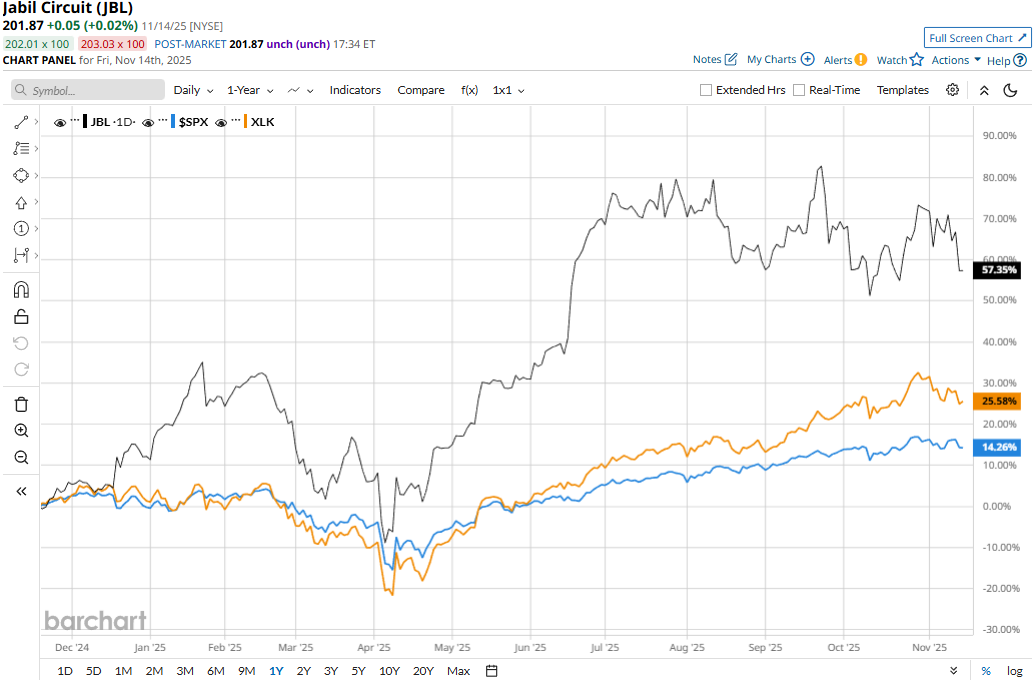1036x680 pixels.
Task: Click the blue $SPX series color swatch
Action: tap(173, 122)
